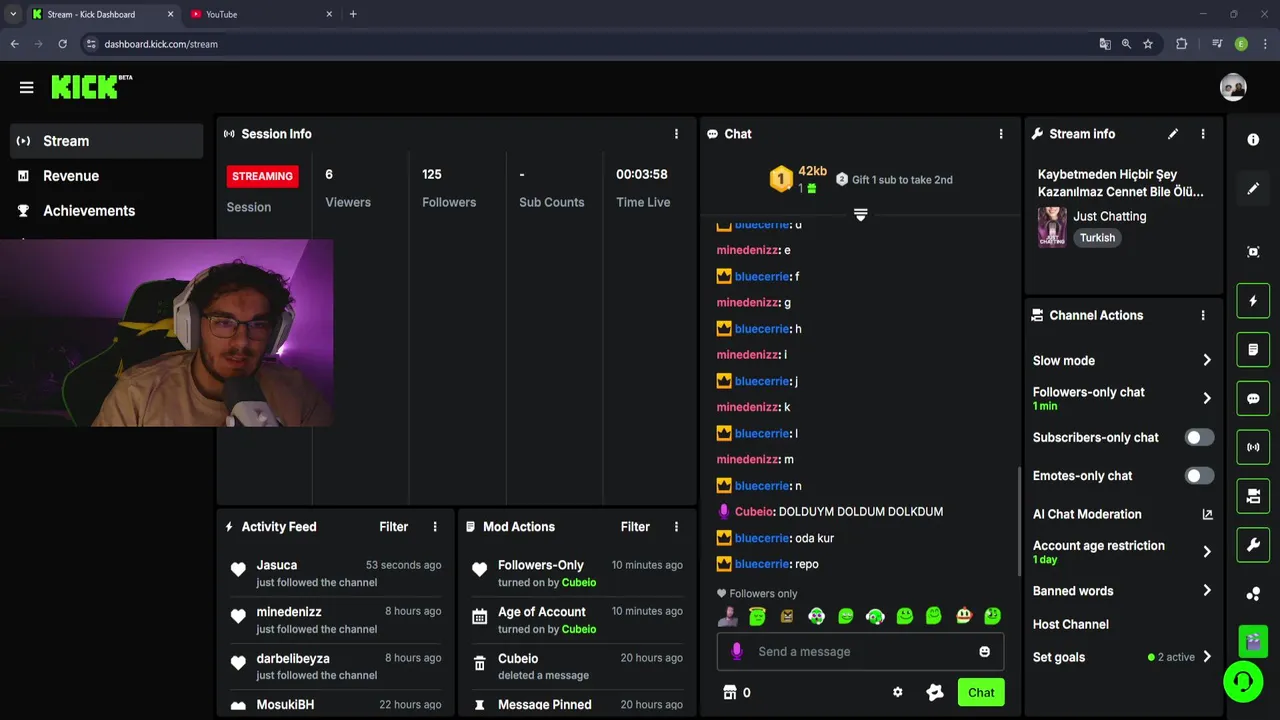Open browser extensions puzzle icon
This screenshot has height=720, width=1280.
[1181, 44]
